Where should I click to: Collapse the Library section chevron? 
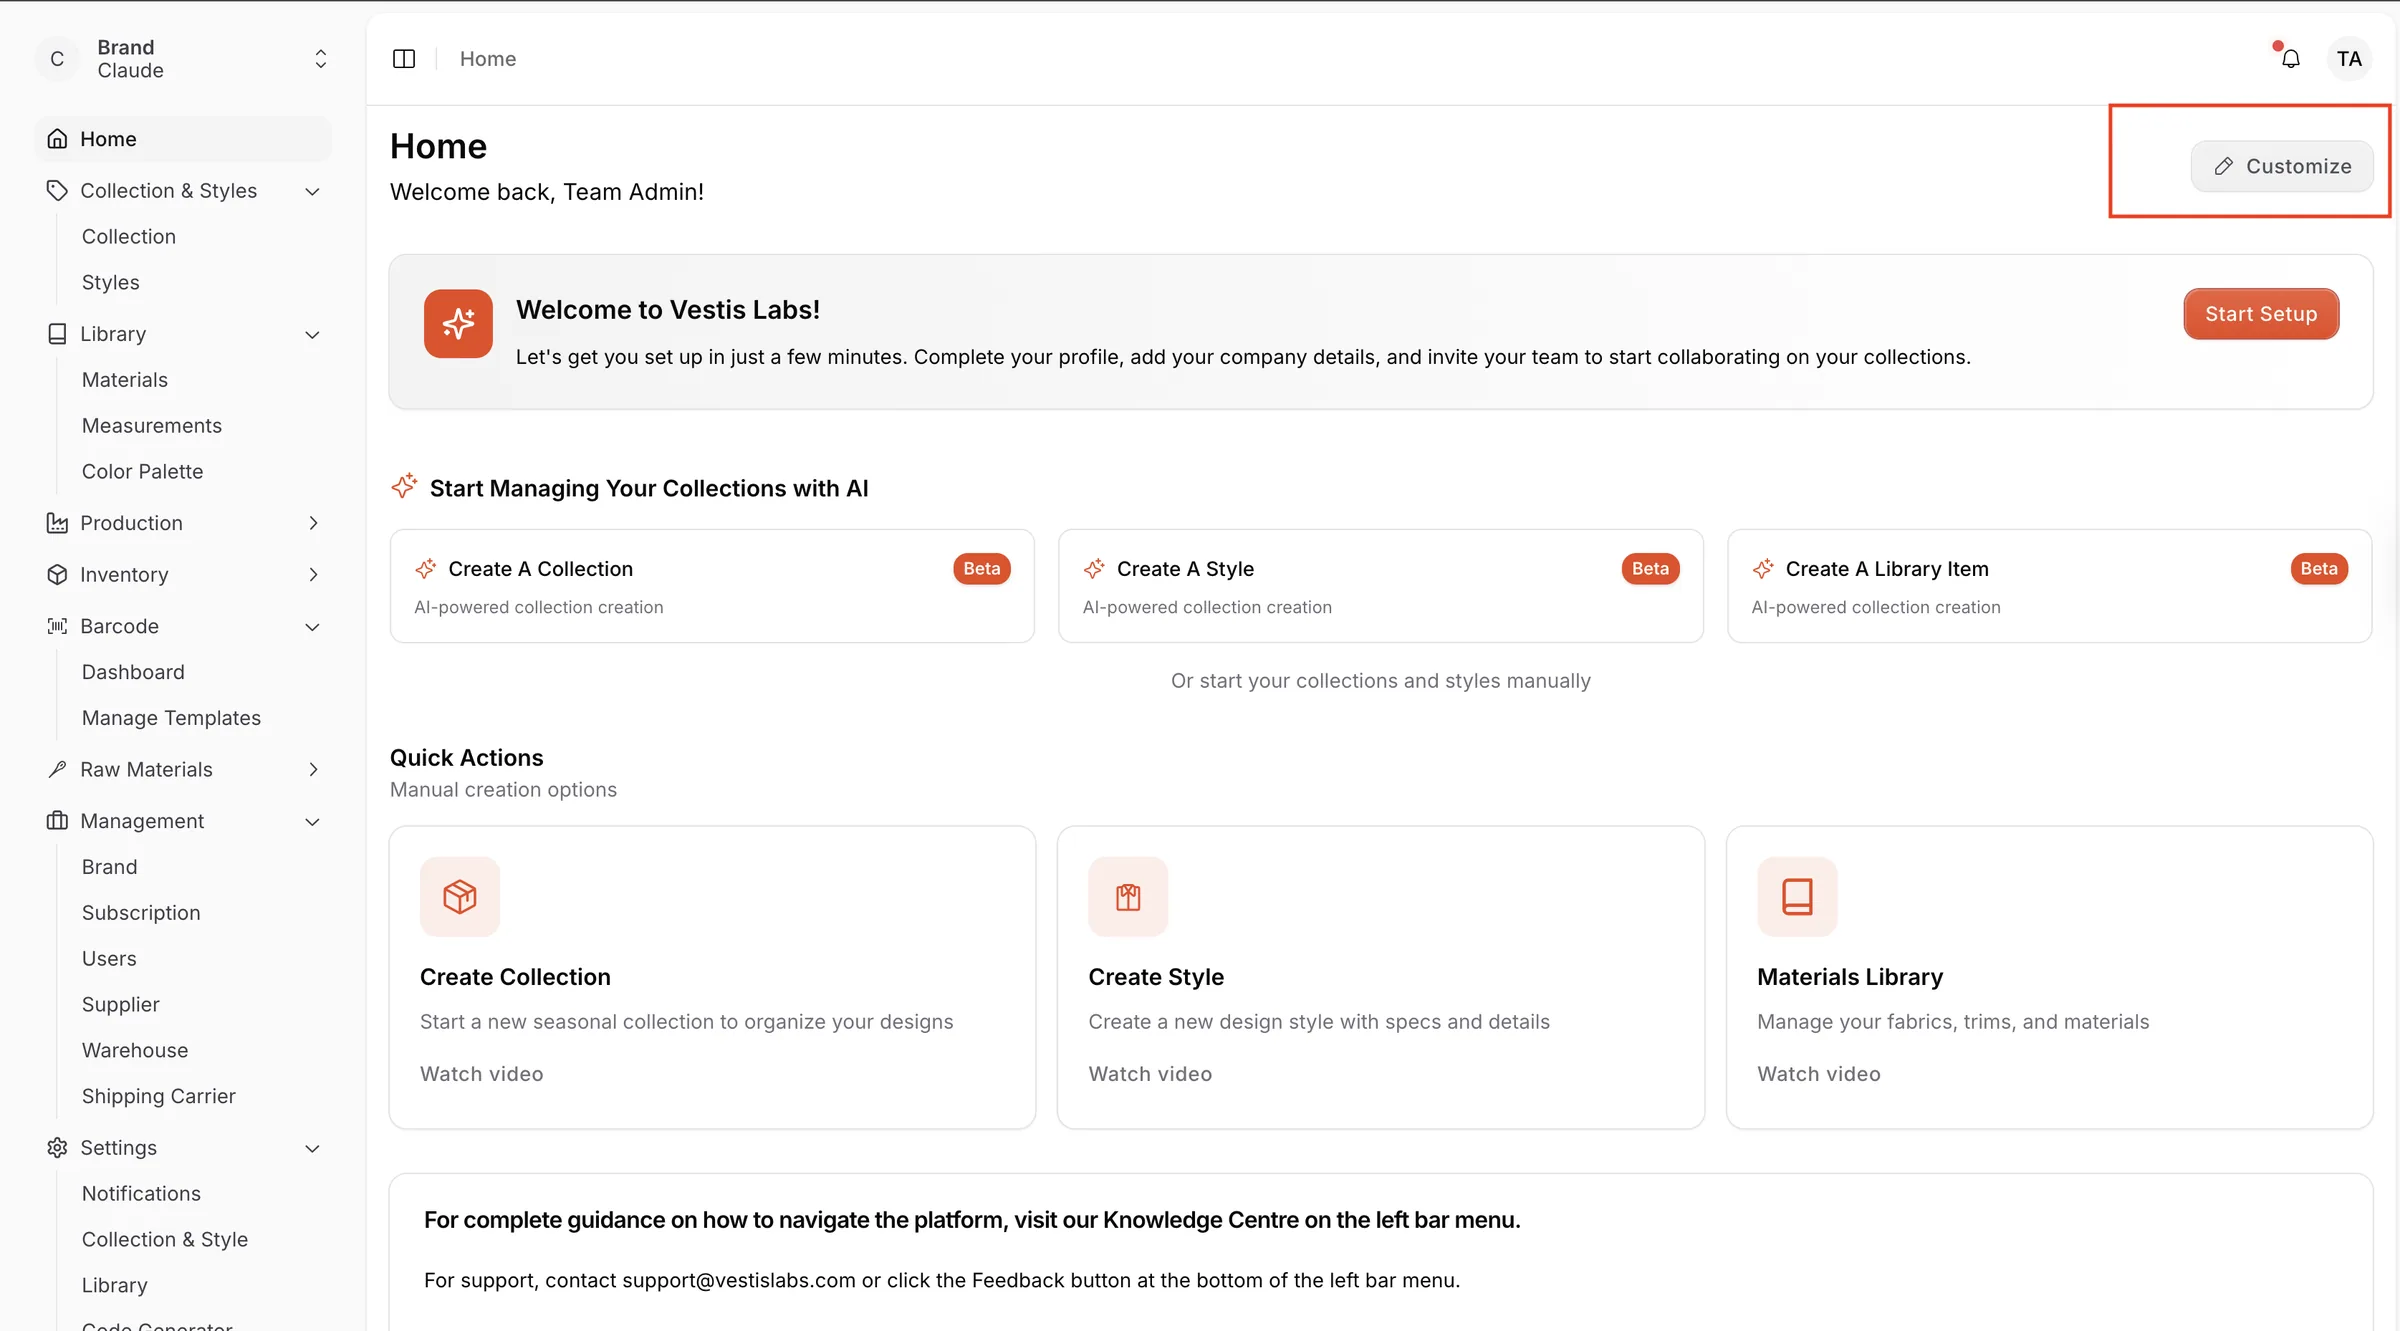312,335
